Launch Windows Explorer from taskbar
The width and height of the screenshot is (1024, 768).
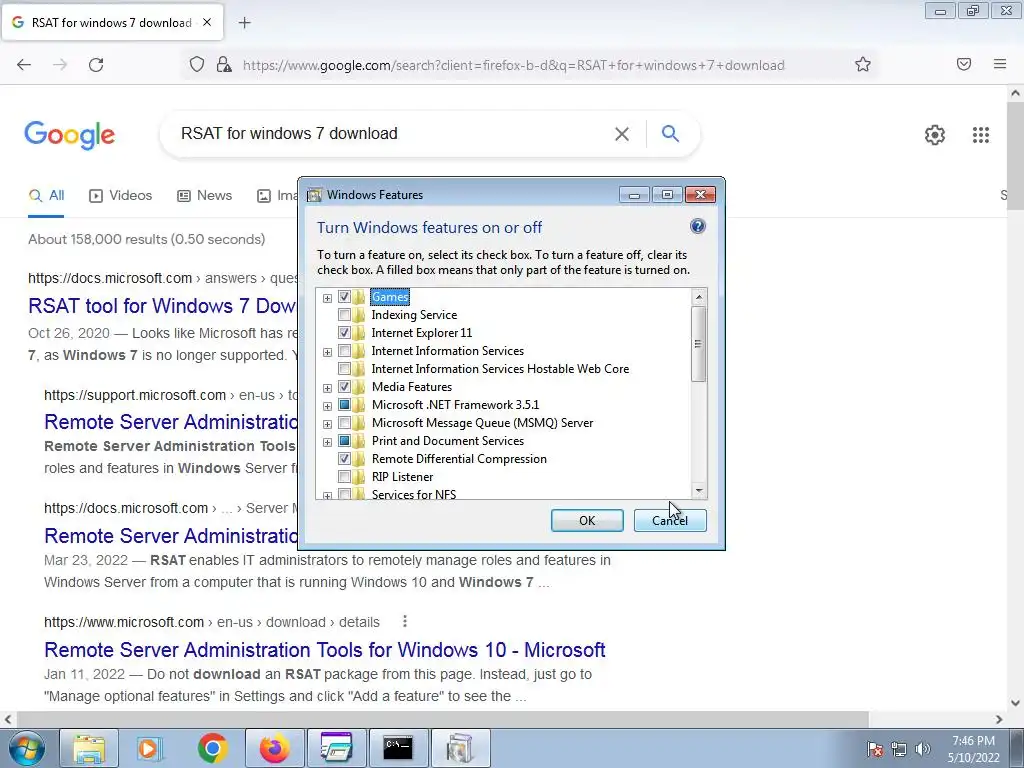coord(89,748)
